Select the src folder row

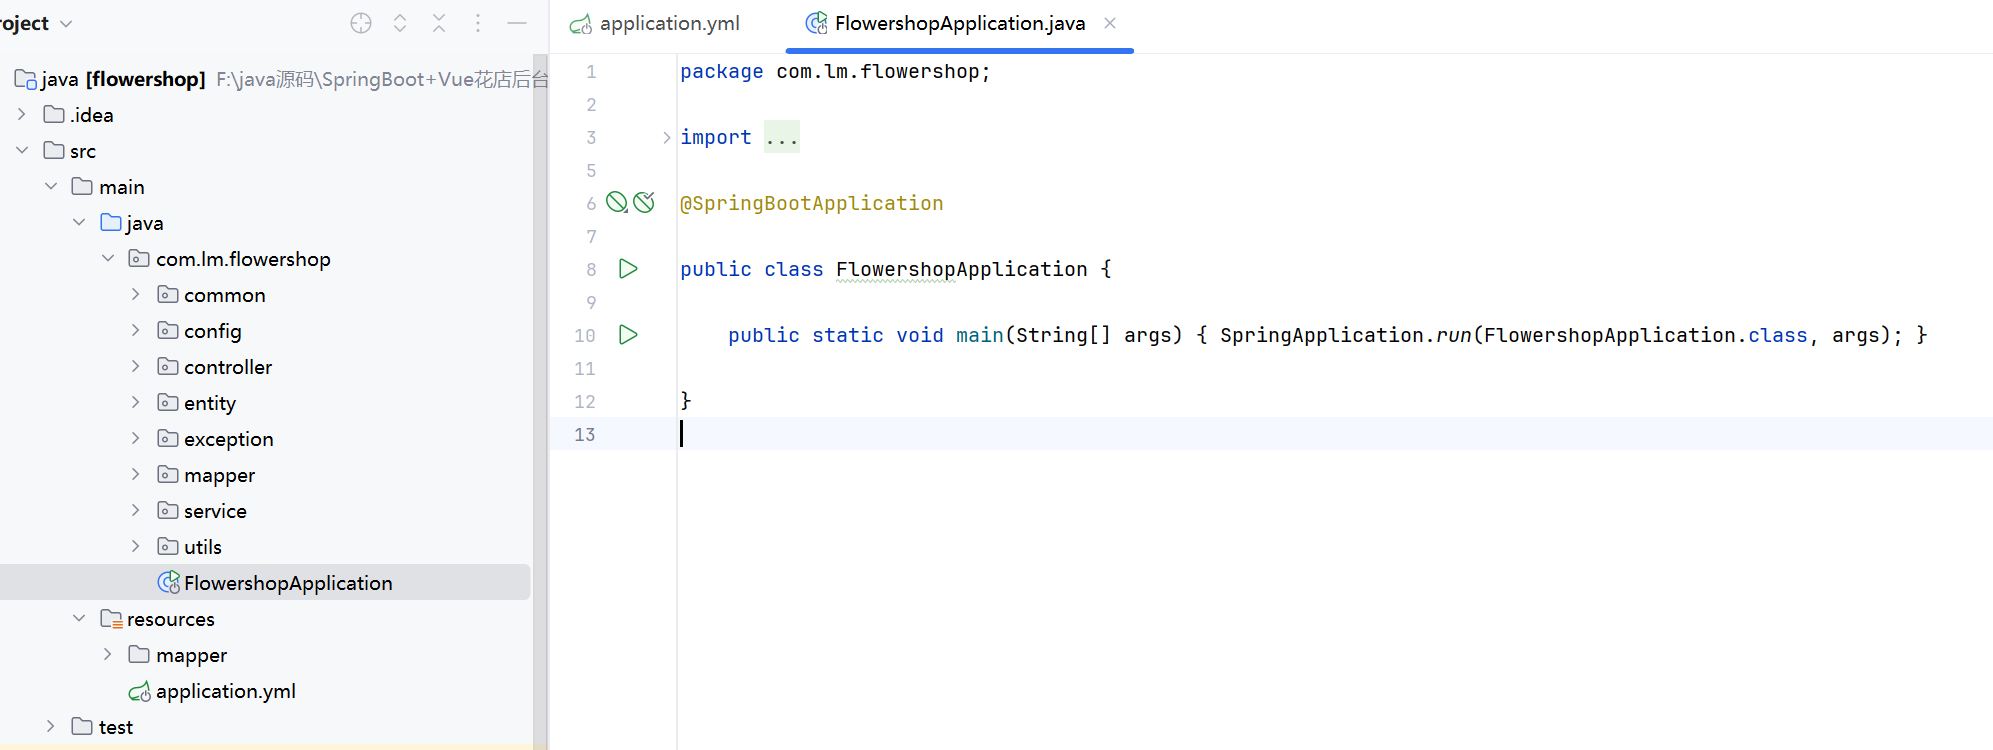[x=265, y=150]
